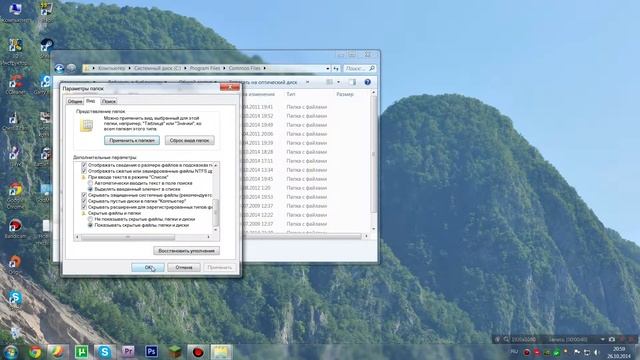
Task: Toggle 'Отображать сведения о размере файлов' checkbox
Action: pos(84,165)
